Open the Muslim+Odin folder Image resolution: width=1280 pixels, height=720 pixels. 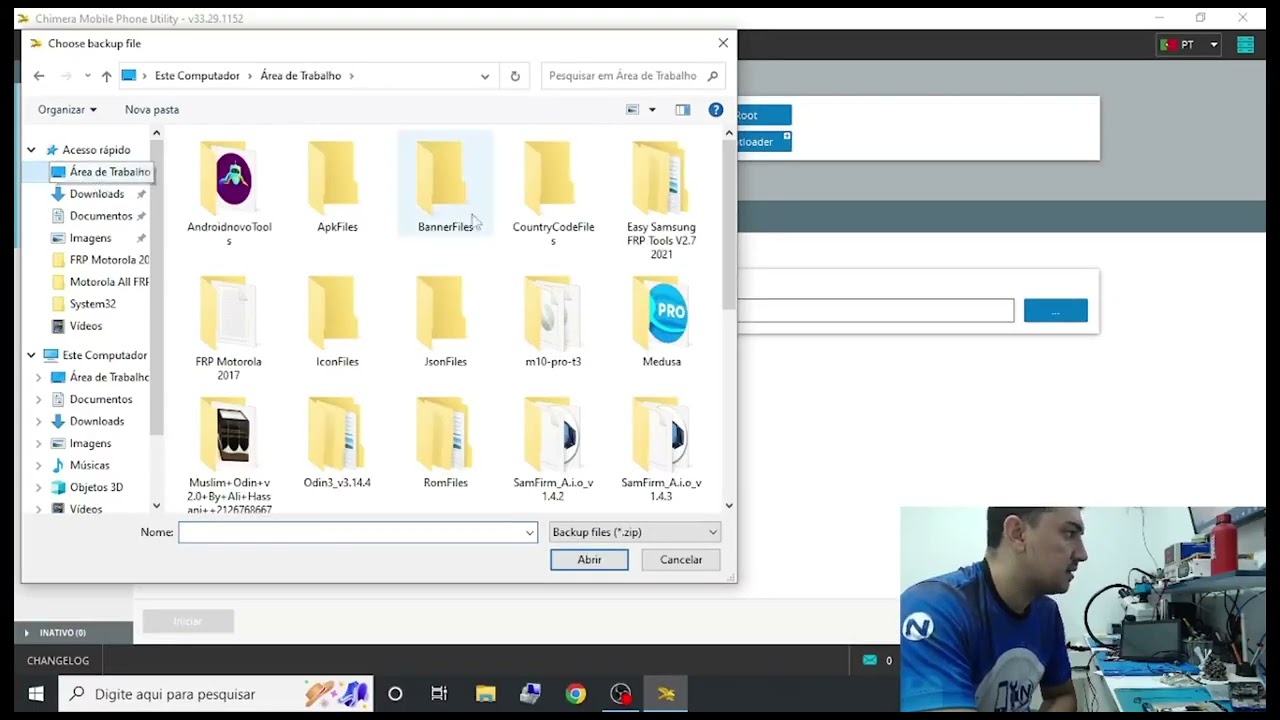tap(229, 456)
